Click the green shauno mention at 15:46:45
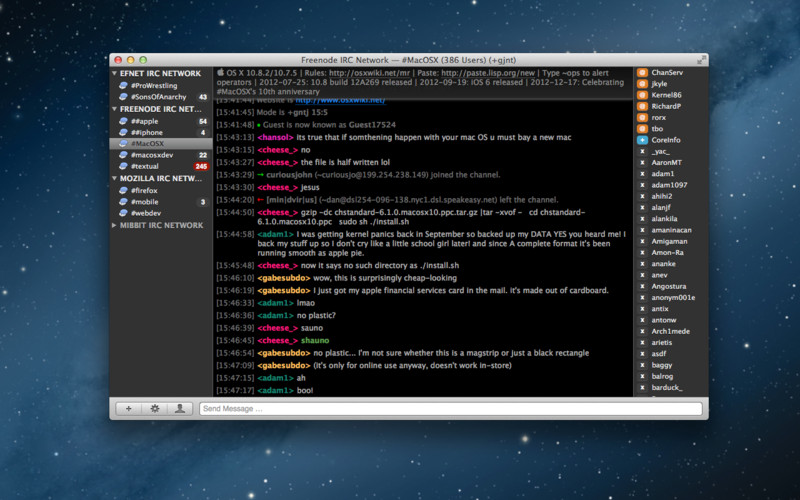 pyautogui.click(x=315, y=340)
